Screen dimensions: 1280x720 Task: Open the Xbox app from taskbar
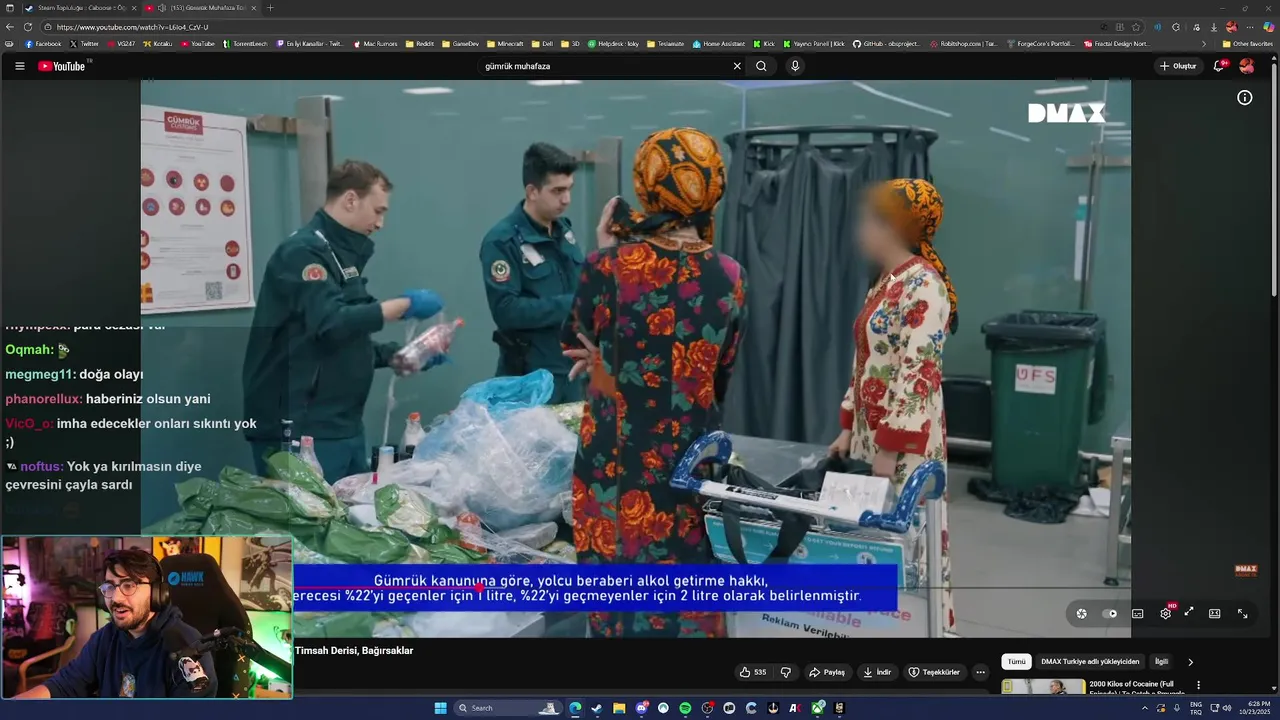[818, 708]
